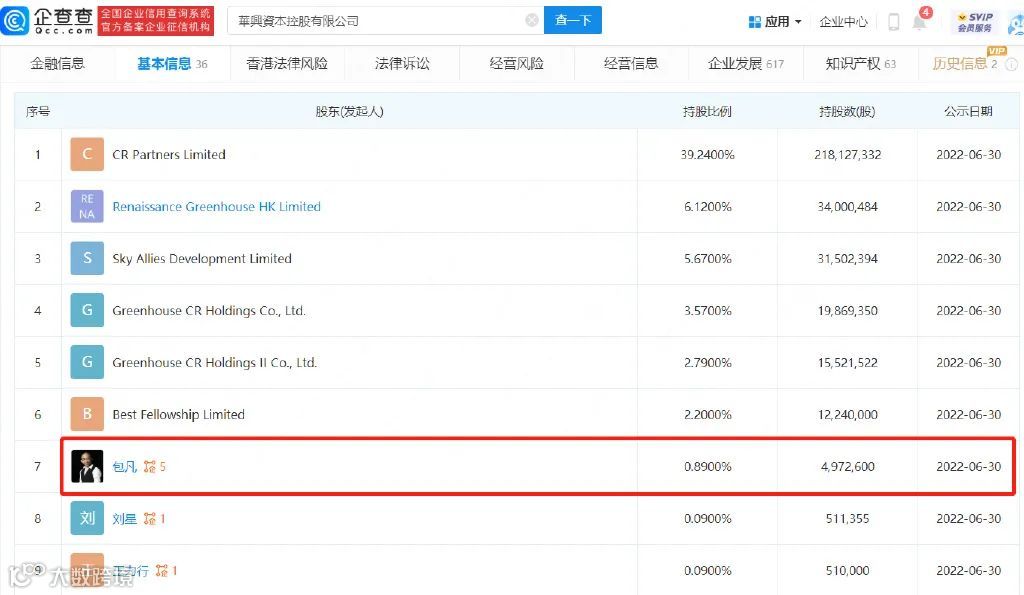Switch to 香港法律风险 tab
Screen dimensions: 1024x595
(287, 63)
